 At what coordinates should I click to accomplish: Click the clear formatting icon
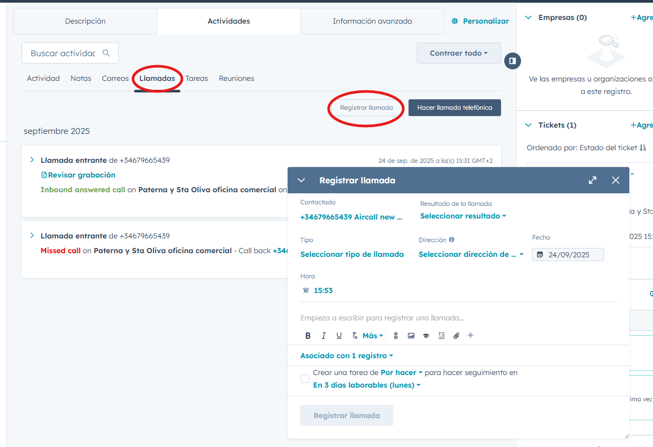pyautogui.click(x=354, y=336)
